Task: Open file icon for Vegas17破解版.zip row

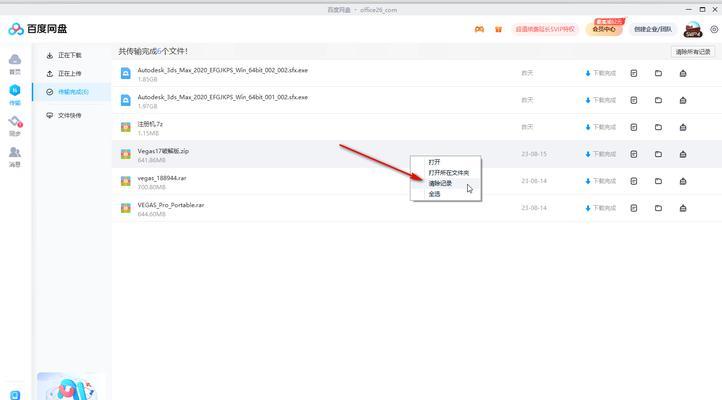Action: click(634, 154)
